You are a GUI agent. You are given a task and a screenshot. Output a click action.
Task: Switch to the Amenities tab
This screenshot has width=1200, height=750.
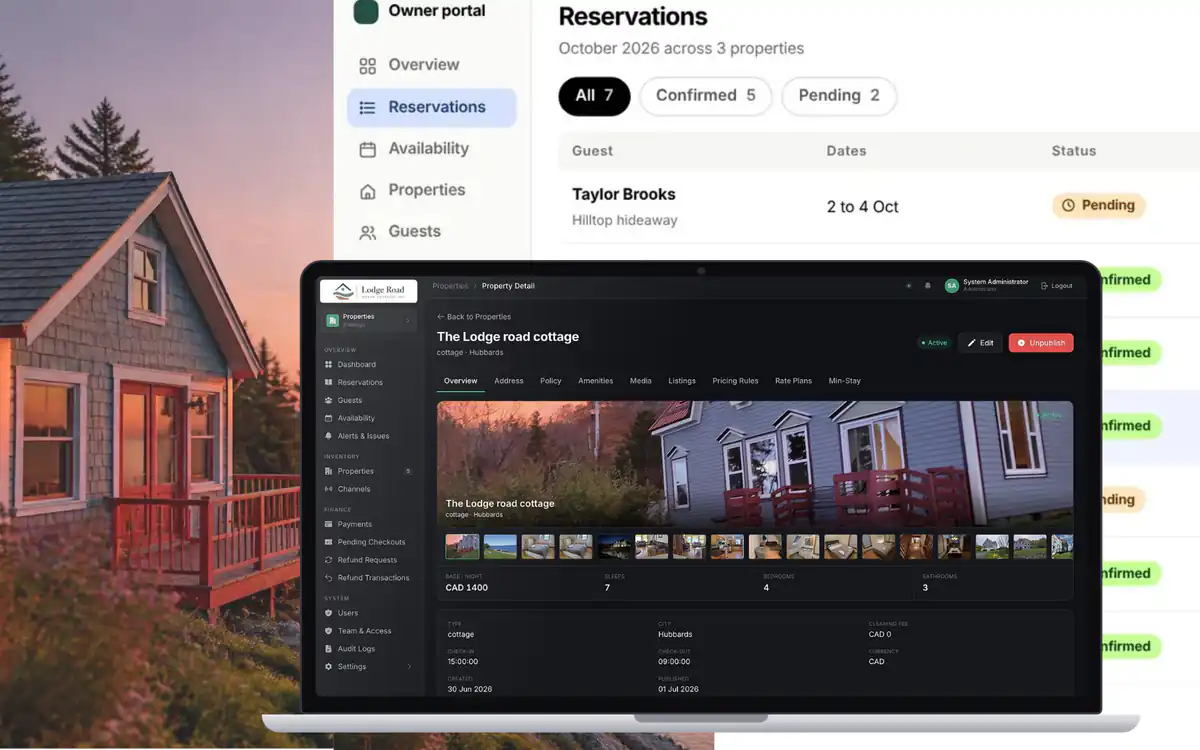click(x=596, y=381)
